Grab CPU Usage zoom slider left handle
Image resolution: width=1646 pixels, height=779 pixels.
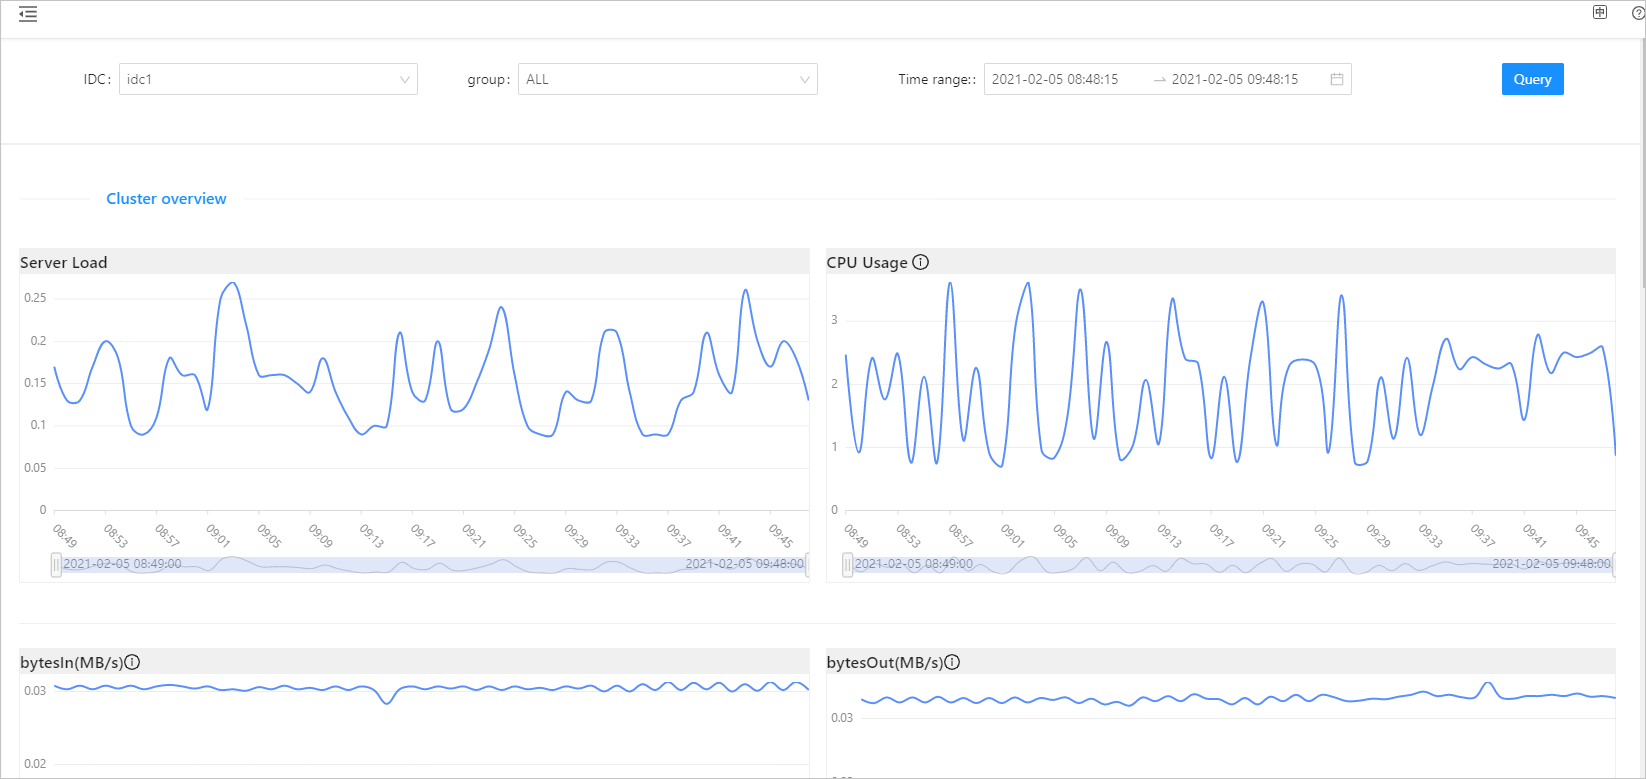pos(848,565)
